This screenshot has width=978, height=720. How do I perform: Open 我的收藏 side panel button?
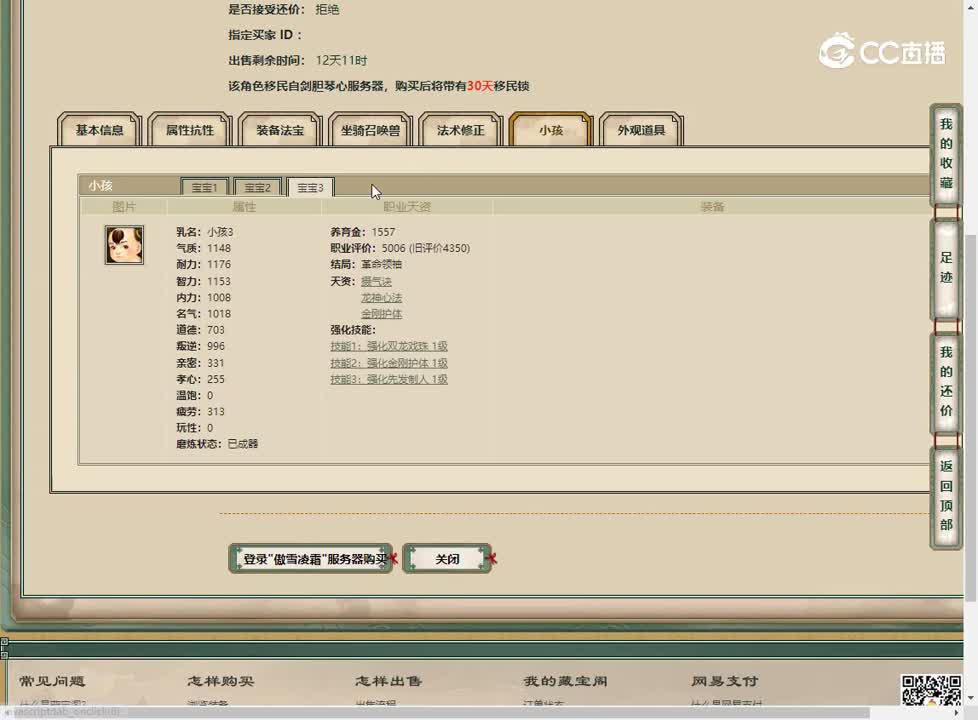[946, 154]
